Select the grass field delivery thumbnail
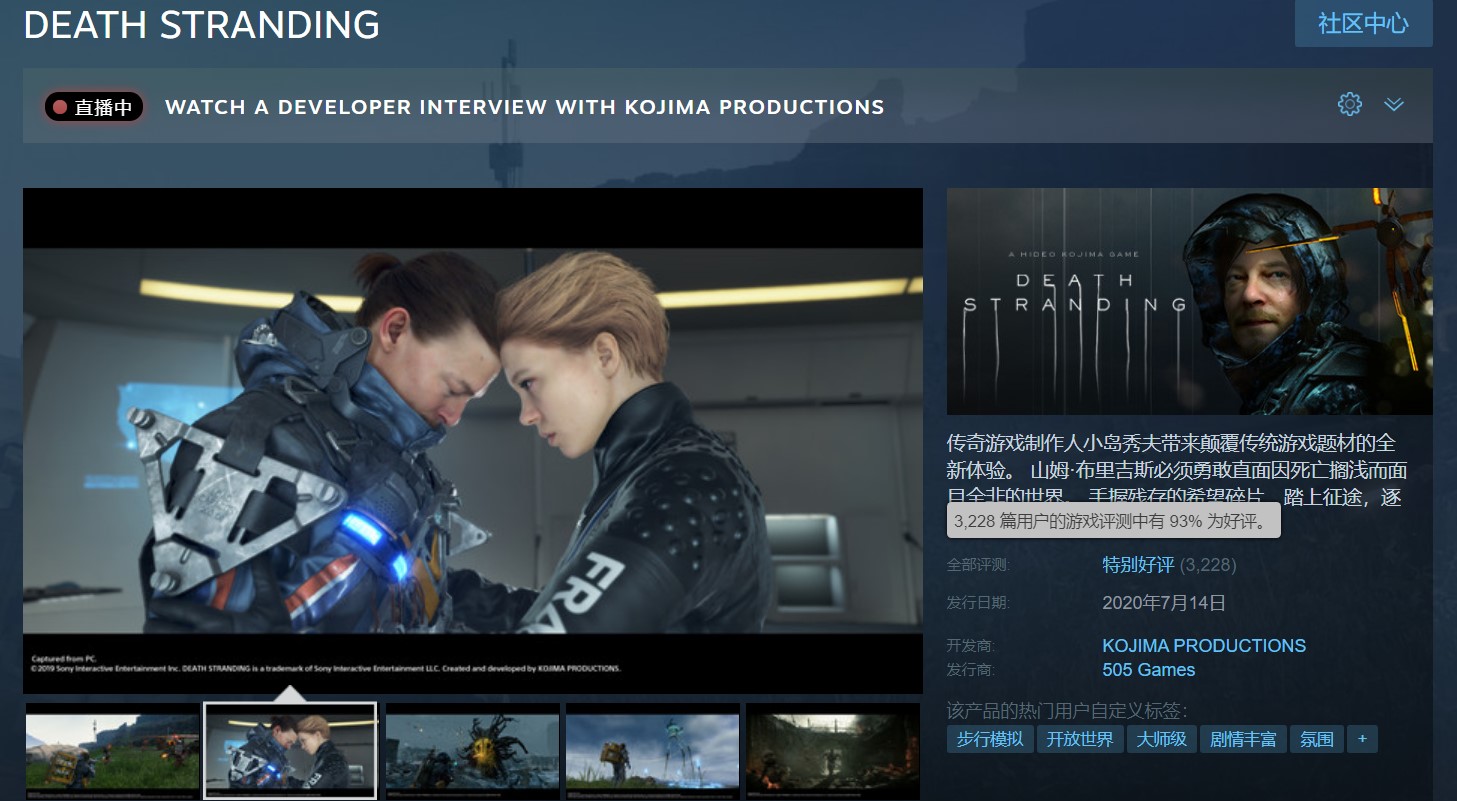1457x801 pixels. click(x=112, y=750)
